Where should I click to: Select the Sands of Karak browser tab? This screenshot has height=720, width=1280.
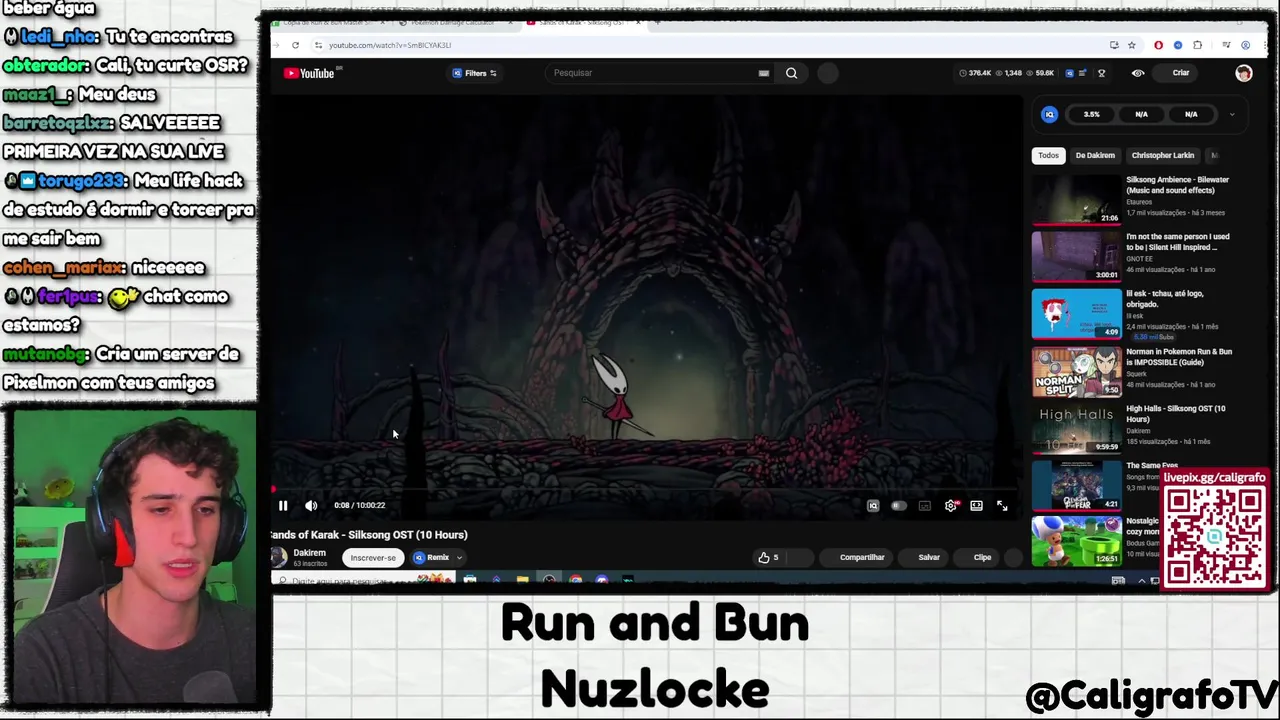tap(583, 22)
